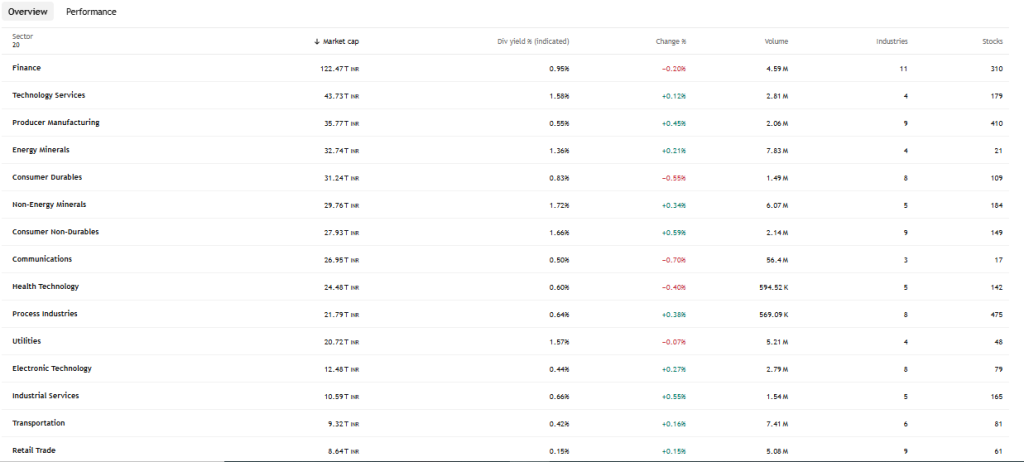
Task: Click Retail Trade dividend yield 0.15%
Action: pos(559,452)
